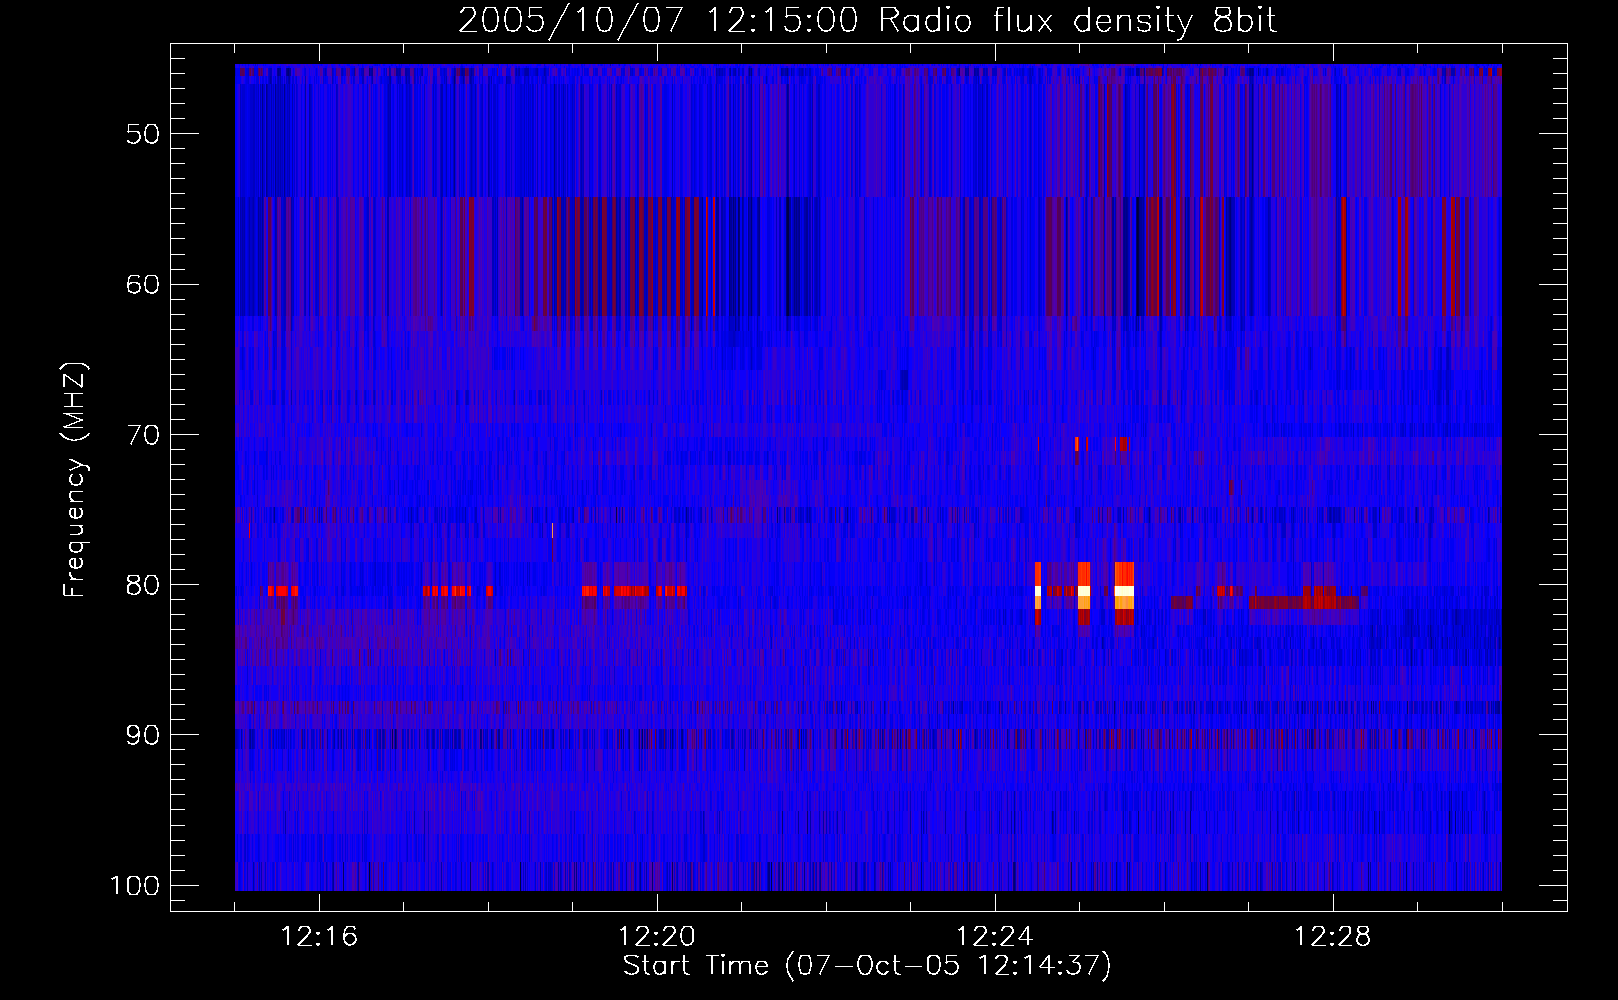1618x1000 pixels.
Task: Click the 60 MHz frequency tick label
Action: [143, 284]
